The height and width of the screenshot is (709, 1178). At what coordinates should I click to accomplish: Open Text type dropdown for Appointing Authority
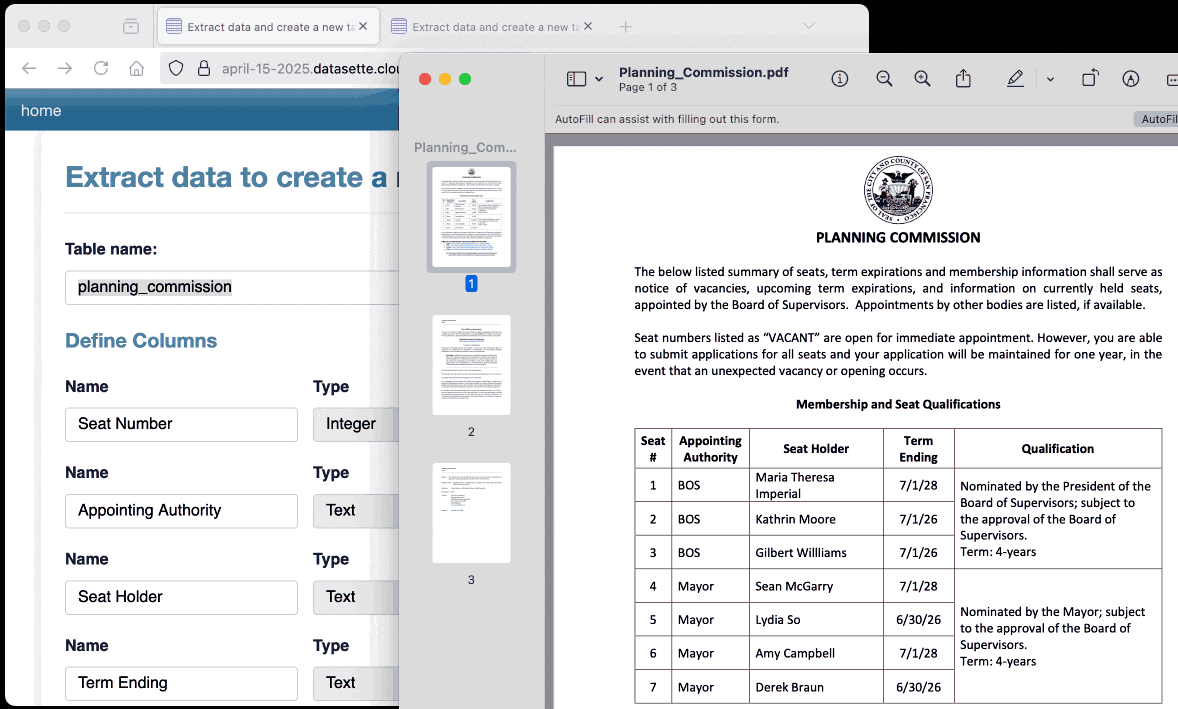[356, 511]
